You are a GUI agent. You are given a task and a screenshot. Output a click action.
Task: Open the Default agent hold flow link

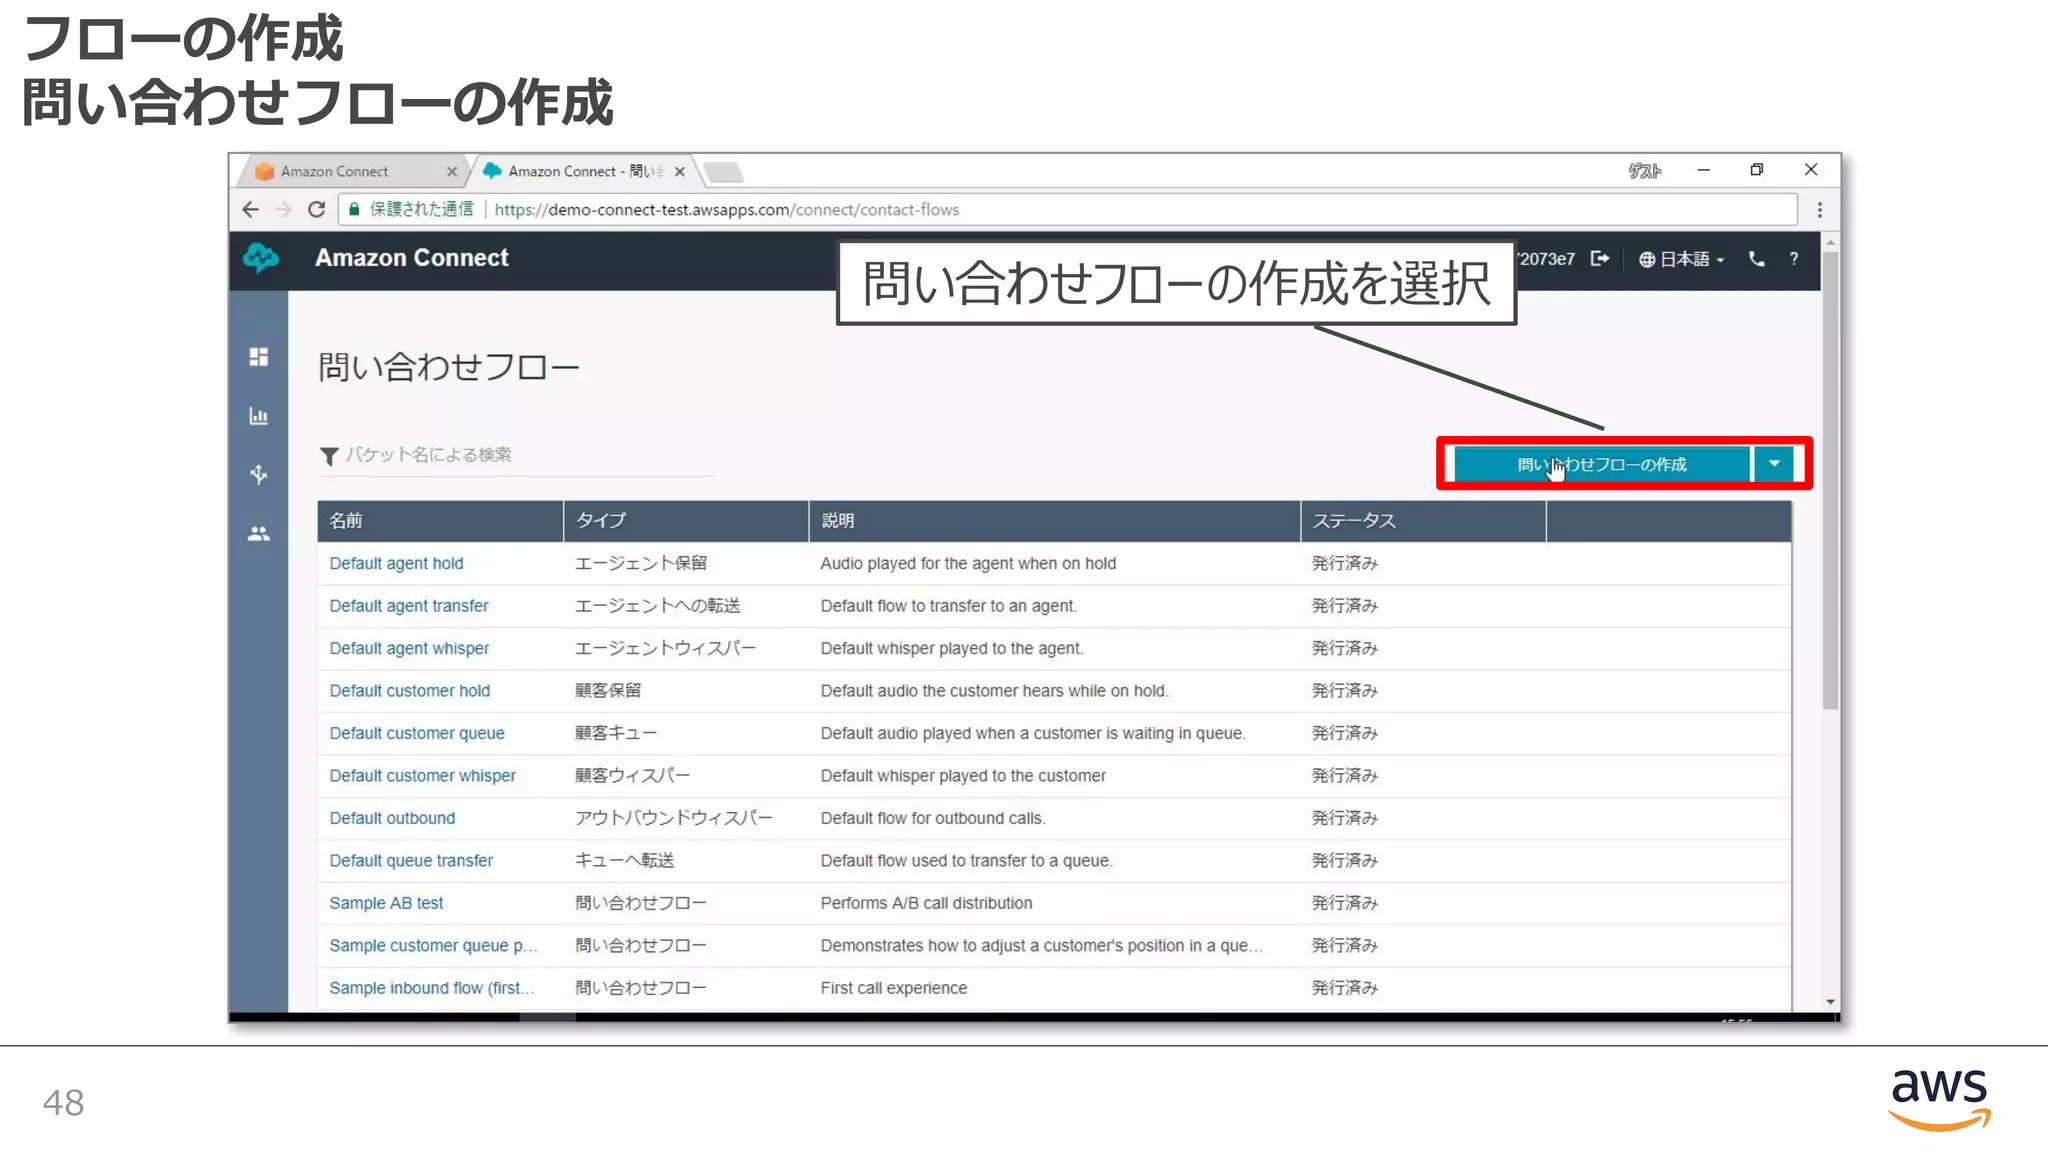tap(396, 563)
